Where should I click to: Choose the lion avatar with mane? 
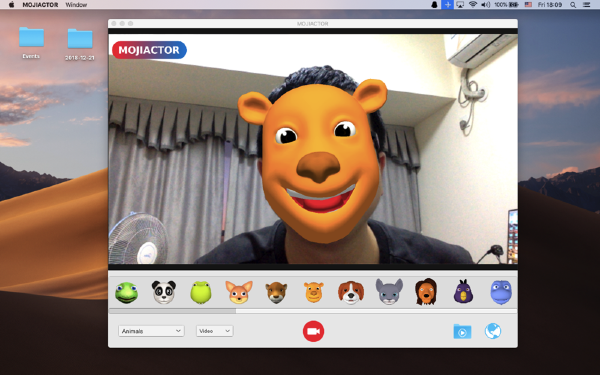click(426, 292)
